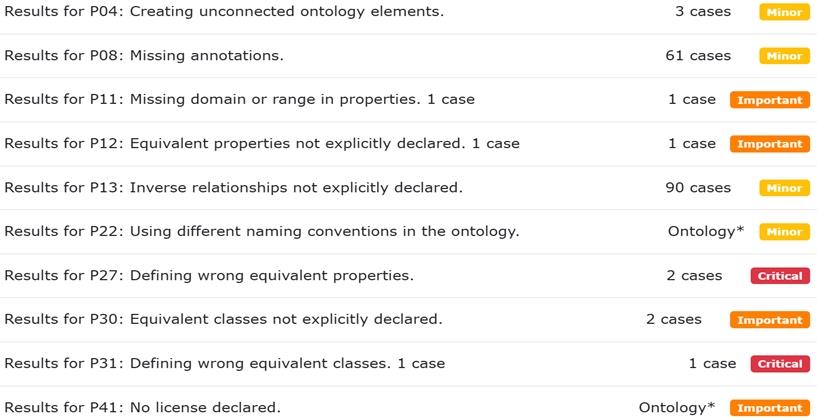Click "Ontology*" label in P22 row
Image resolution: width=817 pixels, height=420 pixels.
(x=706, y=232)
